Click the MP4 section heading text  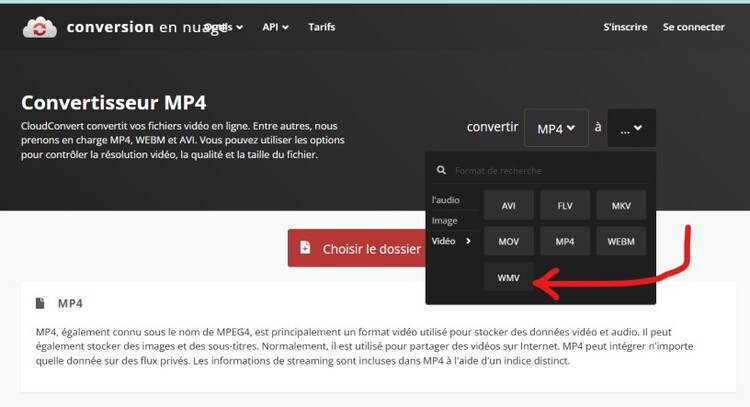(x=70, y=303)
